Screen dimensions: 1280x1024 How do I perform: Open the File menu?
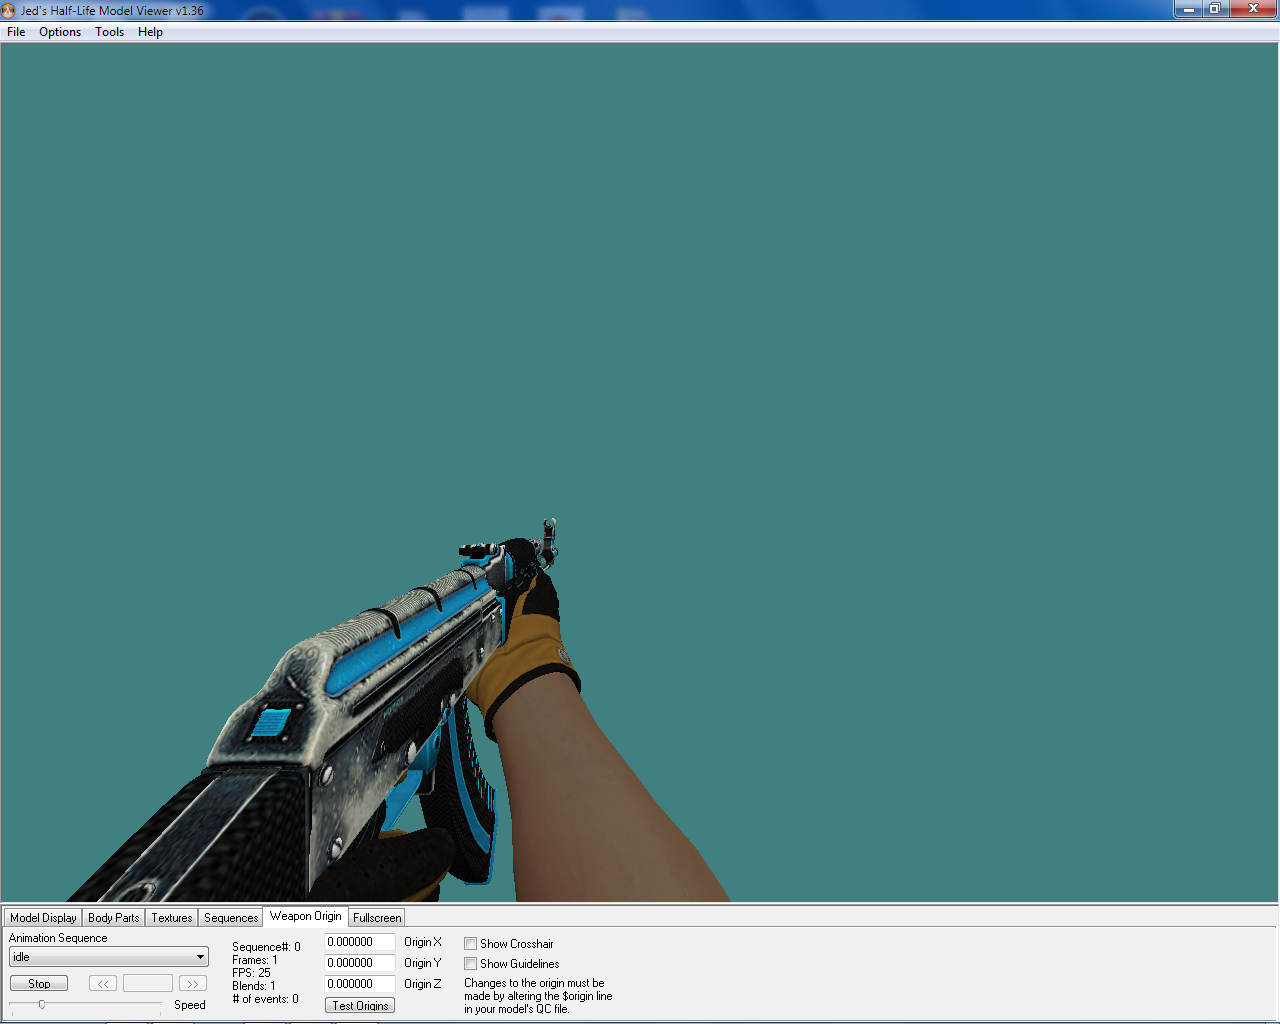click(16, 32)
